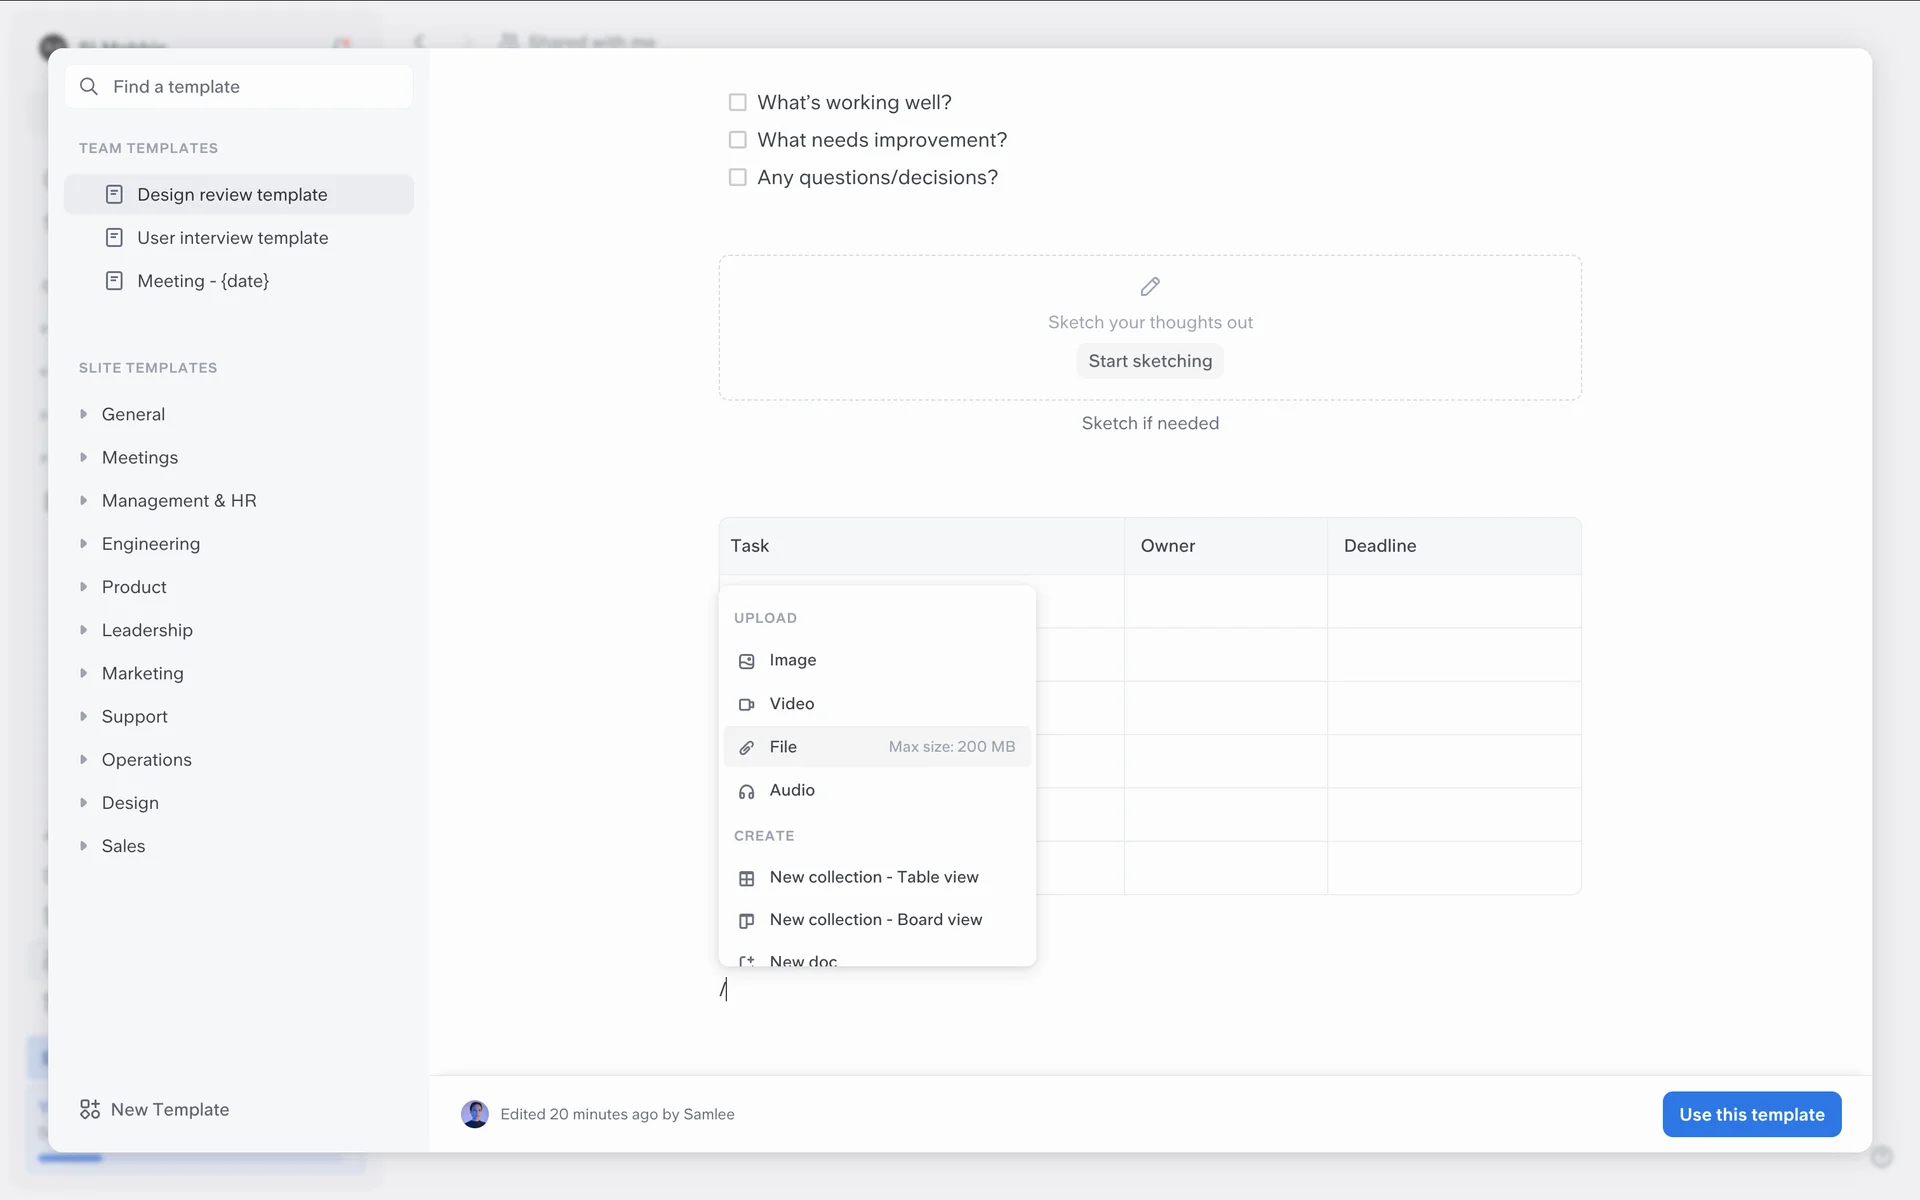
Task: Click the Video camera icon
Action: click(x=746, y=704)
